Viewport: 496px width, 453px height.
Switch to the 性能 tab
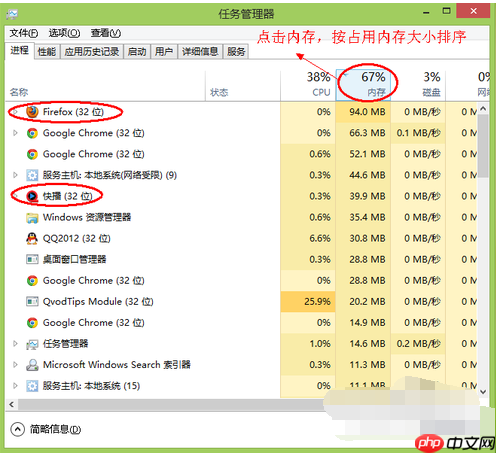tap(47, 52)
